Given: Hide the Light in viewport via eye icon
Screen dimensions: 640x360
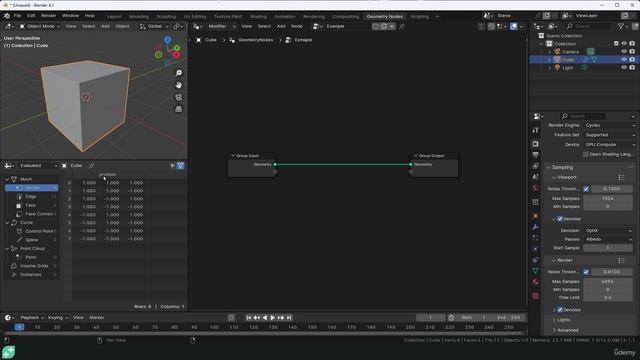Looking at the screenshot, I should 624,68.
